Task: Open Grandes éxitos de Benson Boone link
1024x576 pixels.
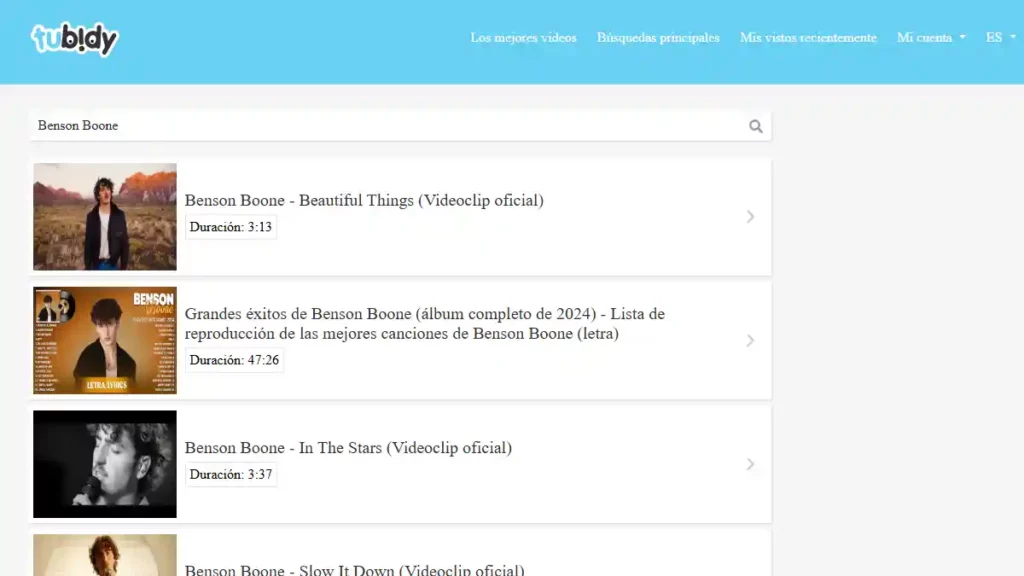Action: pos(424,323)
